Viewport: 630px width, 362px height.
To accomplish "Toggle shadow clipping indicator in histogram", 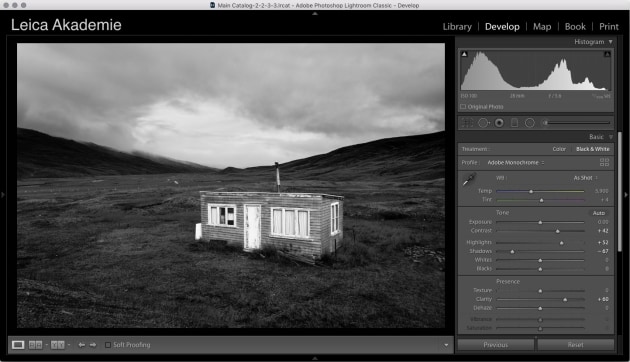I will pyautogui.click(x=464, y=54).
